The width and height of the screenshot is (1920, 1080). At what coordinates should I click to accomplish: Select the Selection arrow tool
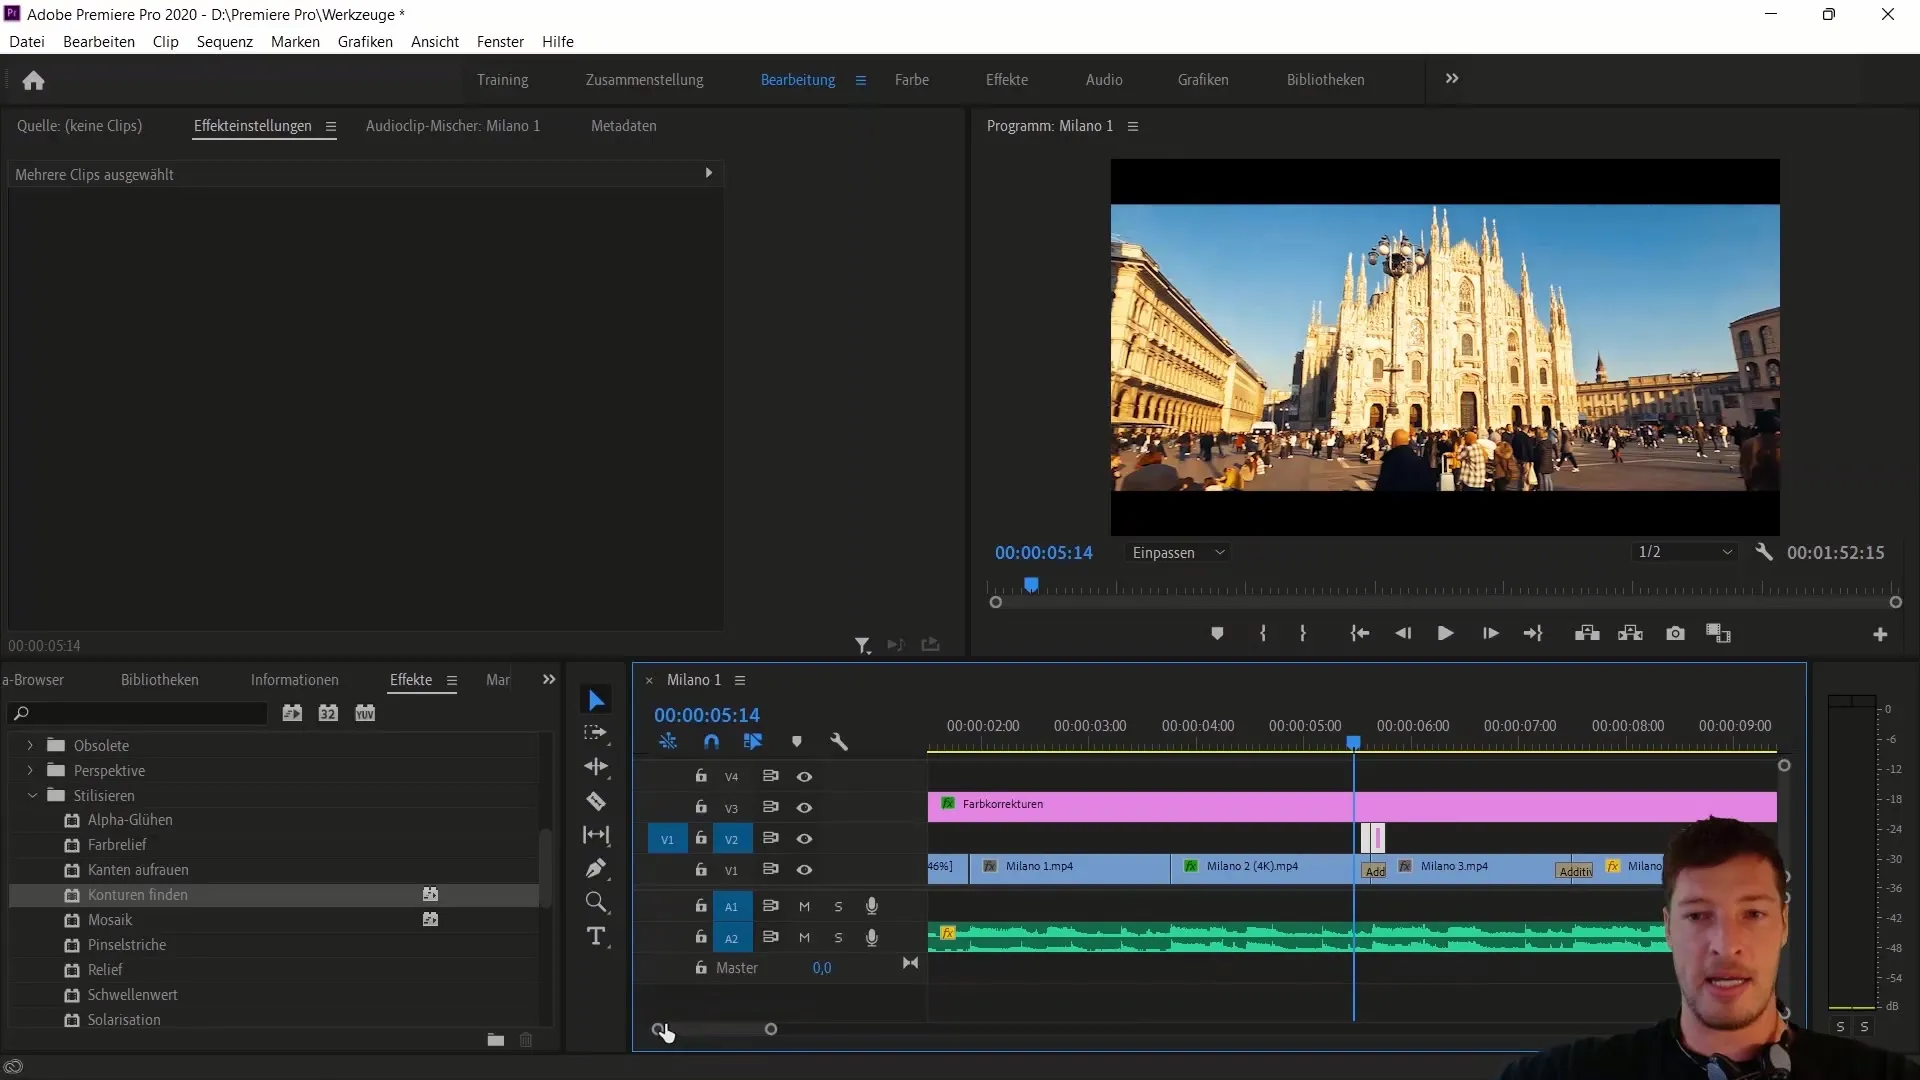pyautogui.click(x=596, y=700)
